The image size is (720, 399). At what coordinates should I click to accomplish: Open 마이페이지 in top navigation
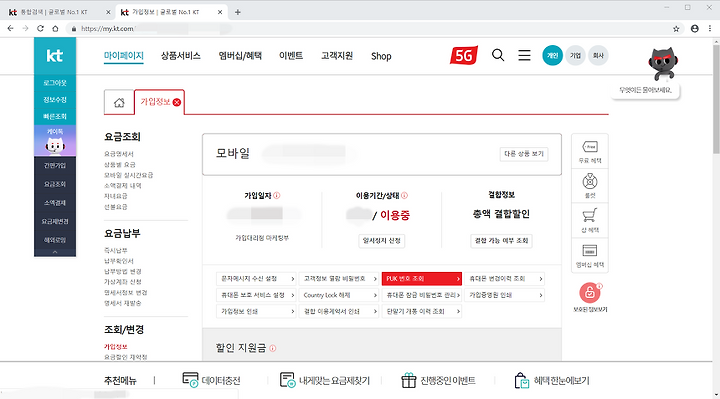pos(124,56)
